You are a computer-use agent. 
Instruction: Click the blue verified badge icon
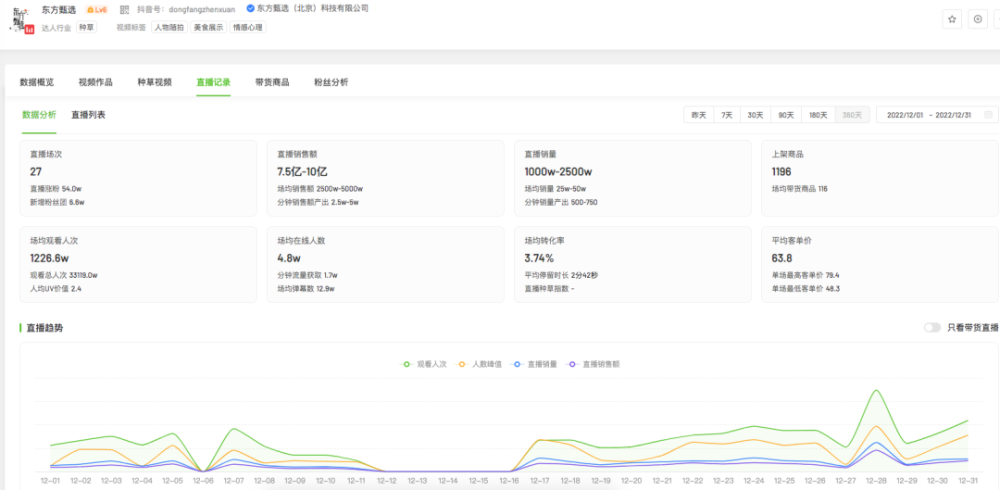[x=250, y=8]
